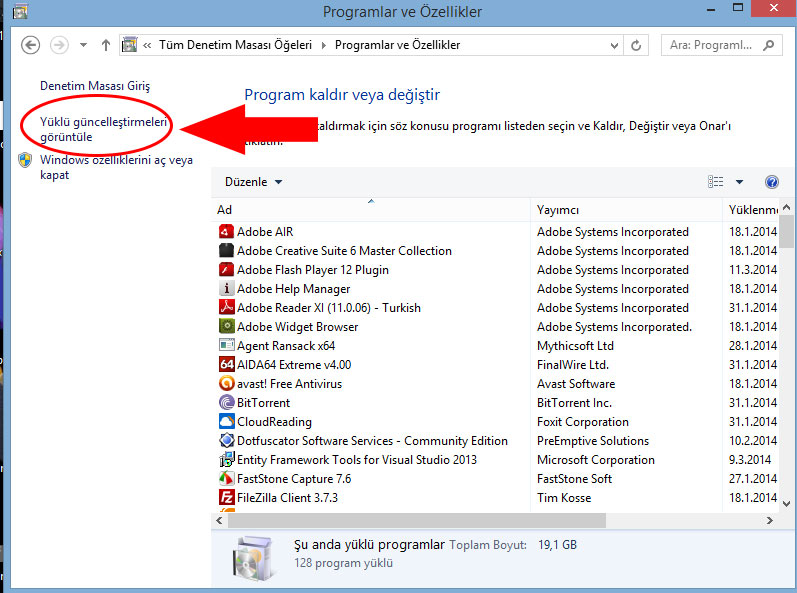Screen dimensions: 797x593
Task: Click the window title bar icon
Action: (x=20, y=11)
